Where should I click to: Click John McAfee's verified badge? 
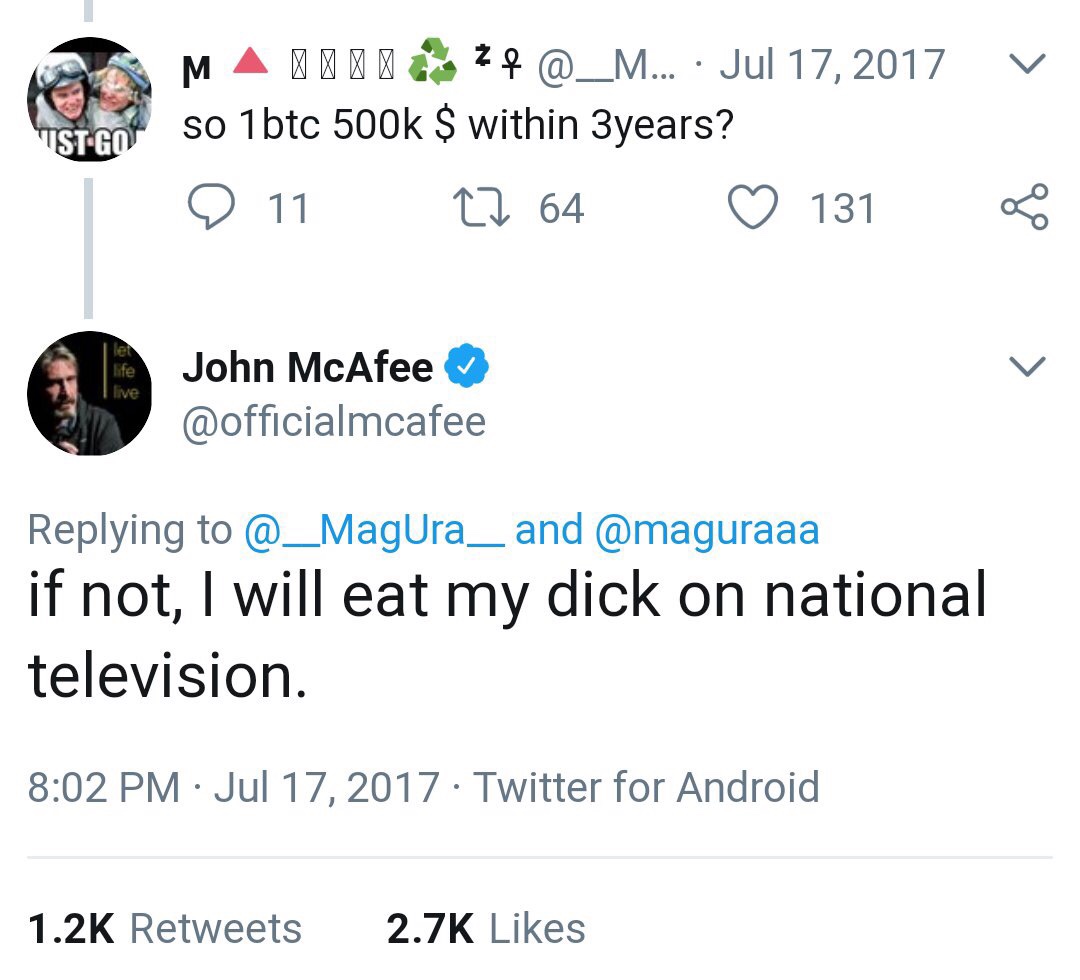[x=466, y=368]
